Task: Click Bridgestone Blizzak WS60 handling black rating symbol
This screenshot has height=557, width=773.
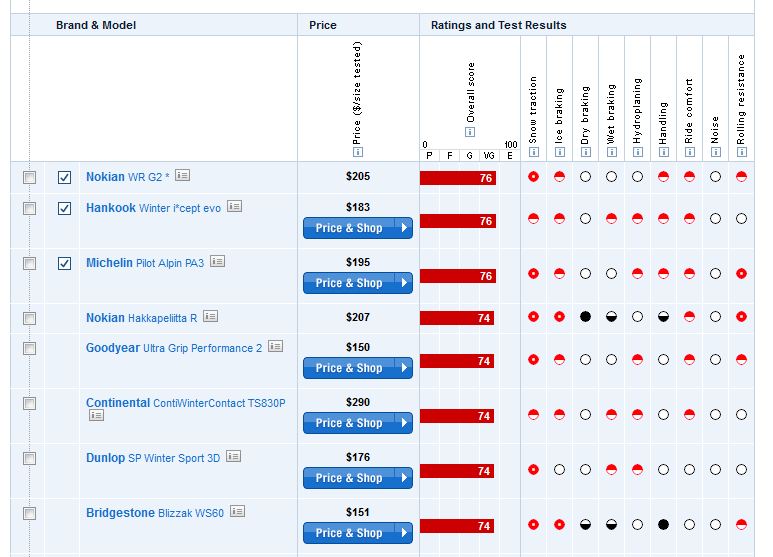Action: point(664,524)
